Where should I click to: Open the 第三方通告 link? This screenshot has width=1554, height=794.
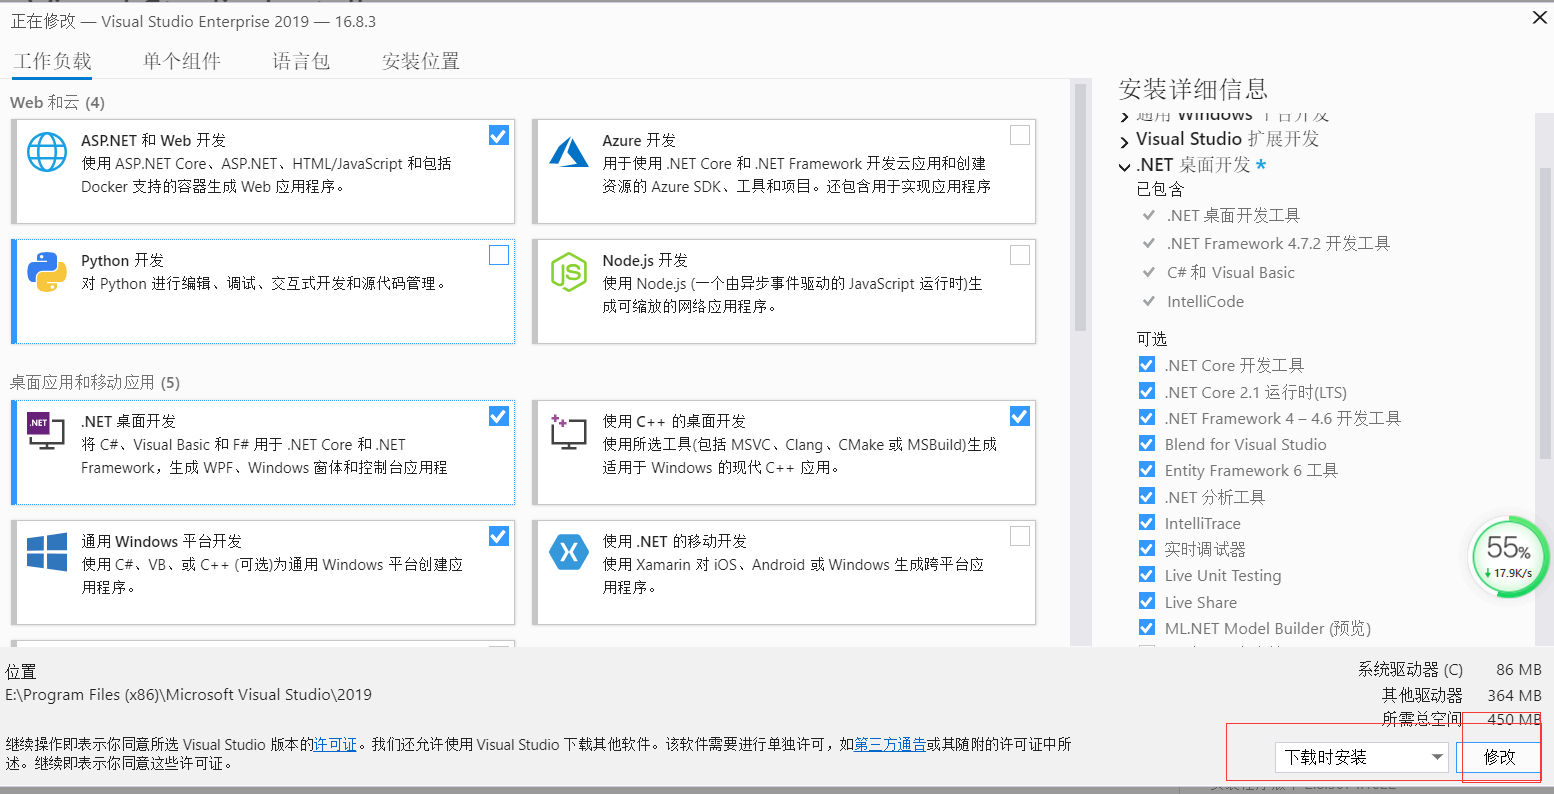tap(890, 744)
